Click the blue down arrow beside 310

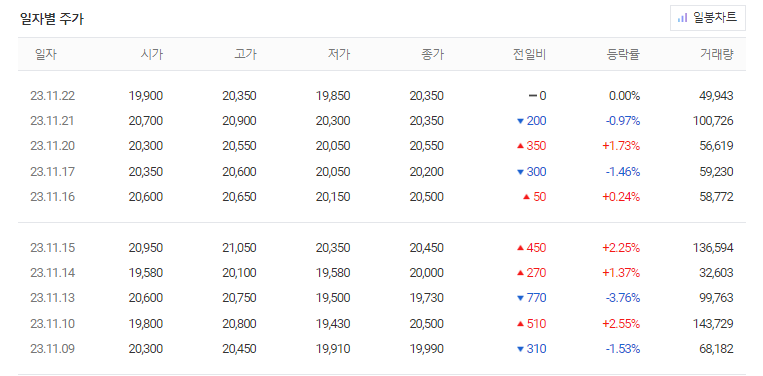click(520, 349)
